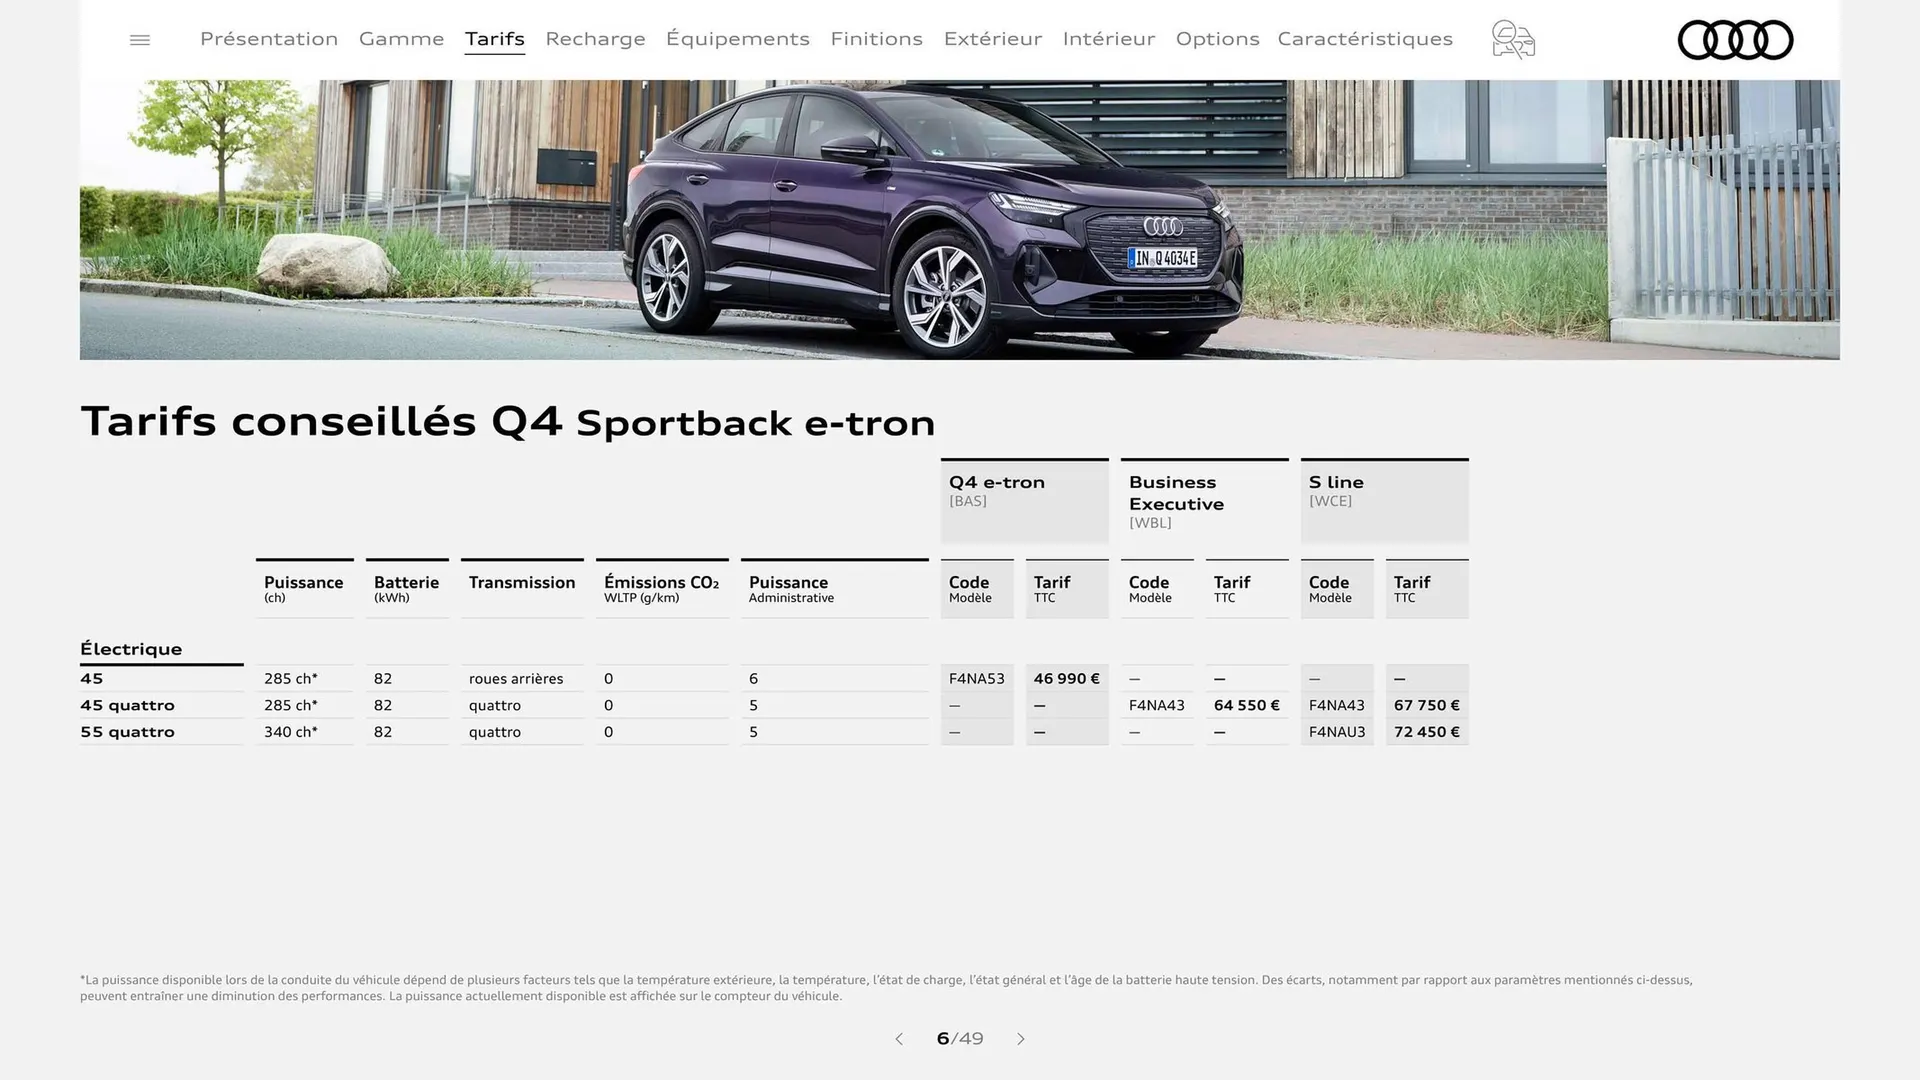Click the dealer contact chat icon
The height and width of the screenshot is (1080, 1920).
point(1512,40)
